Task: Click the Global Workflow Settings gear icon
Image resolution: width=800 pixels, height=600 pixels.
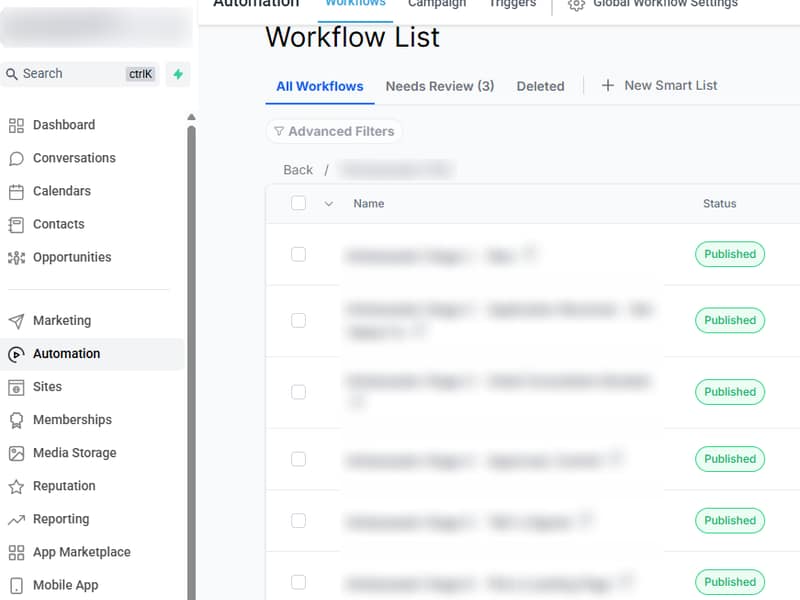Action: [576, 5]
